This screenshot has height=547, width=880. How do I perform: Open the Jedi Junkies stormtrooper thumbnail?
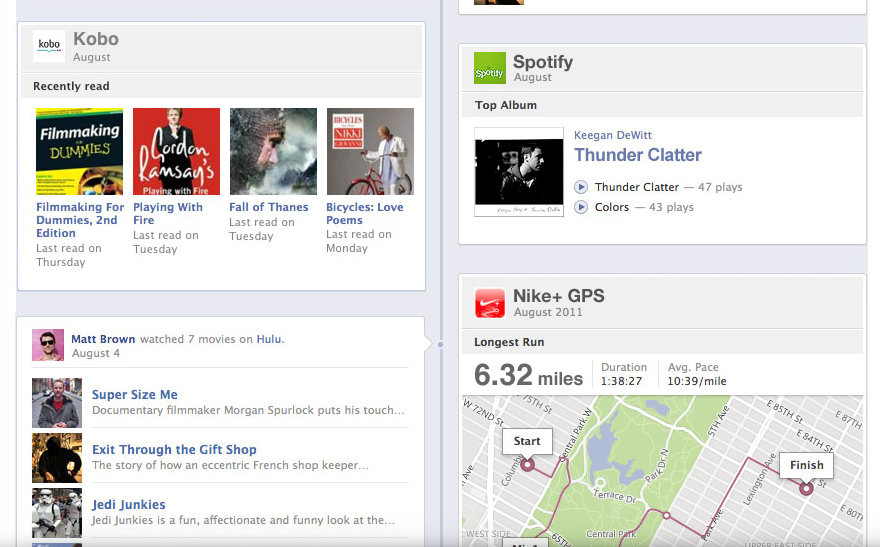57,513
